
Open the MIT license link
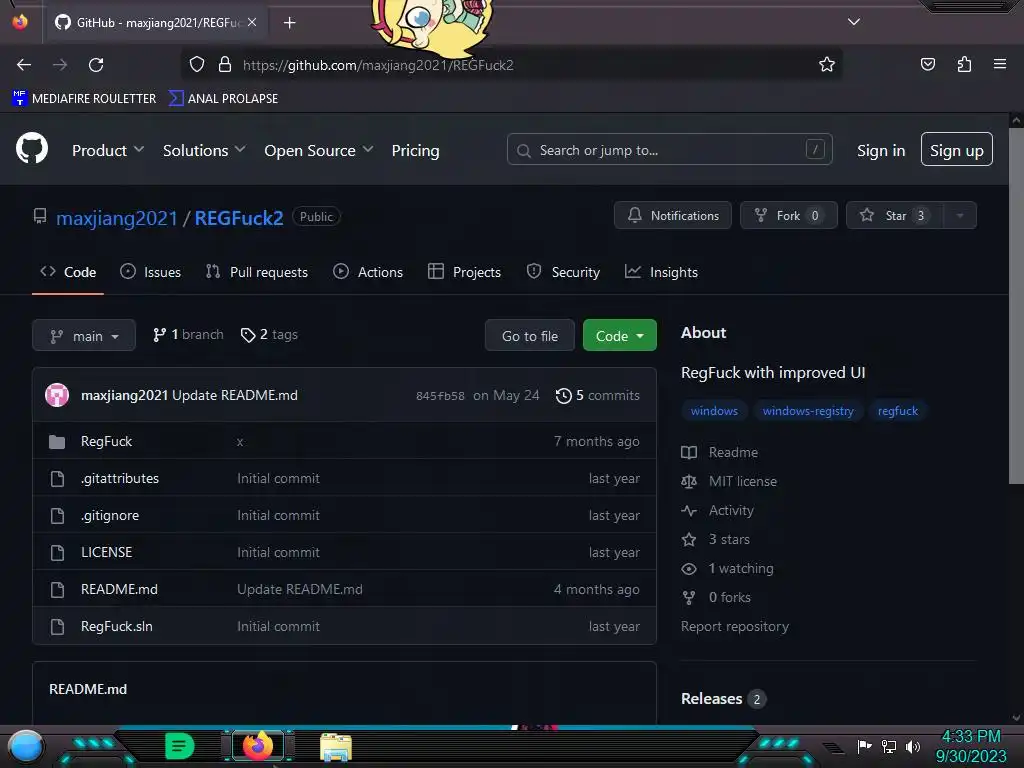729,481
